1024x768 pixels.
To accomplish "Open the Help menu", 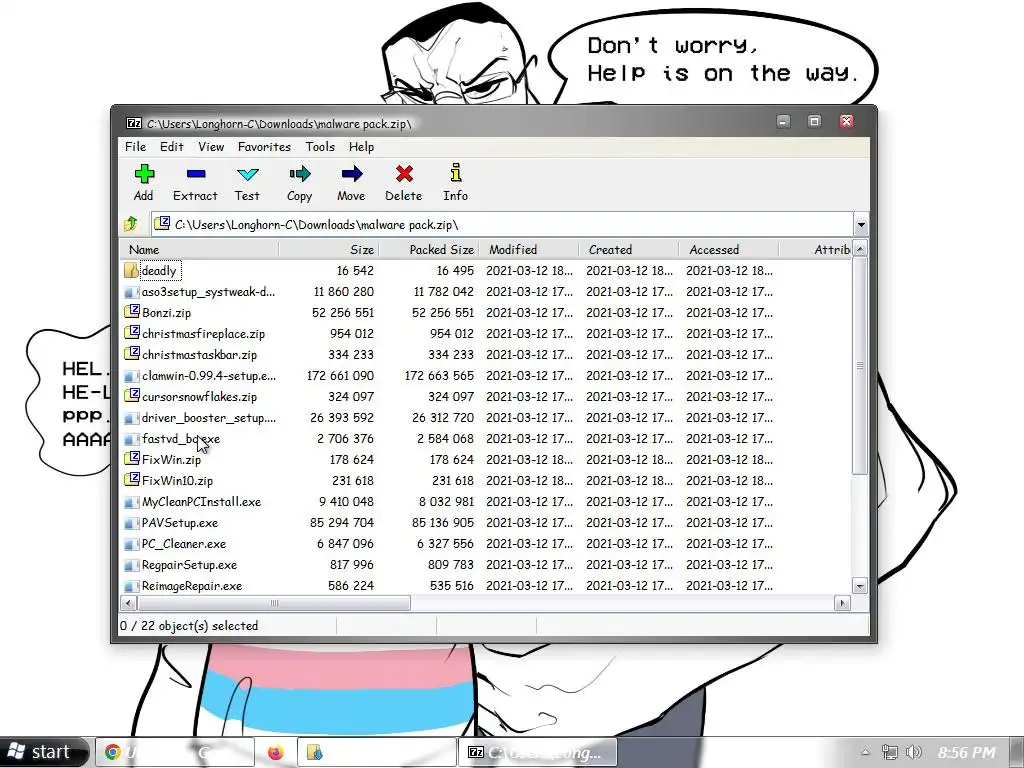I will [361, 147].
